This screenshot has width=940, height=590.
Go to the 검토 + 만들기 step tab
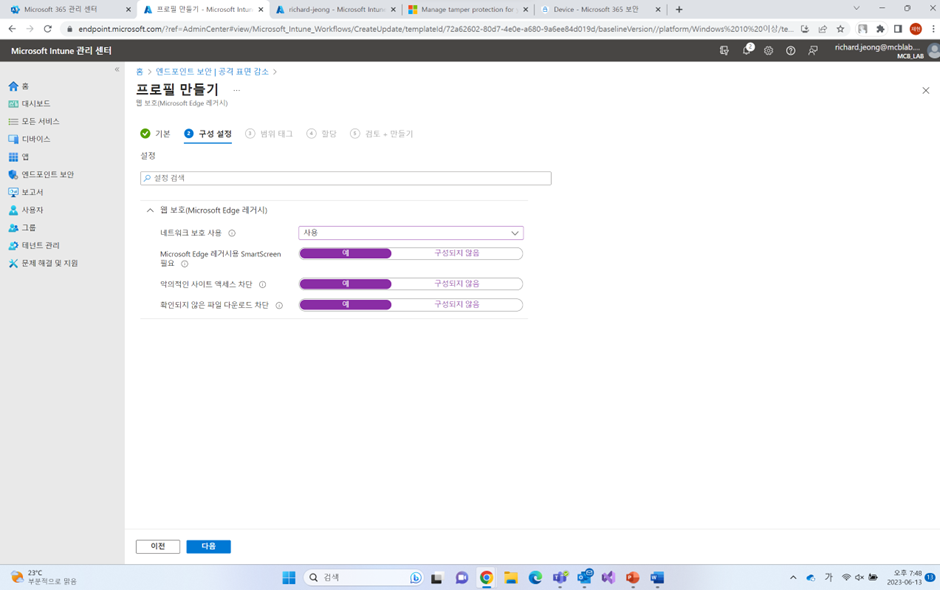tap(382, 134)
